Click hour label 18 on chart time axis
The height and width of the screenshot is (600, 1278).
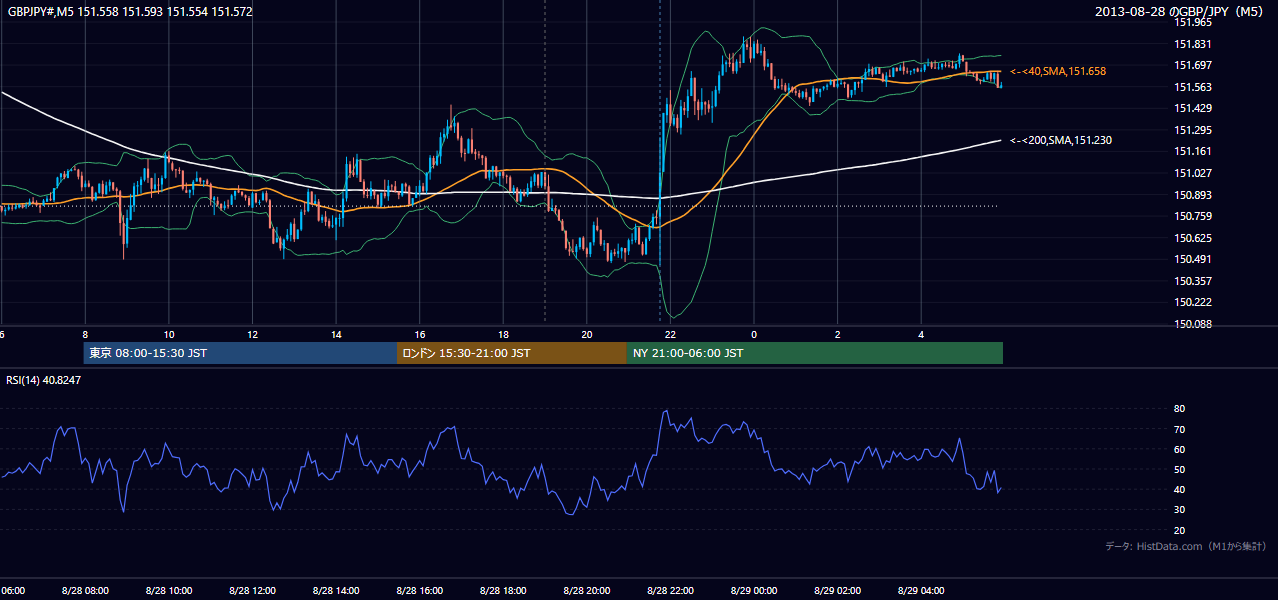(504, 334)
